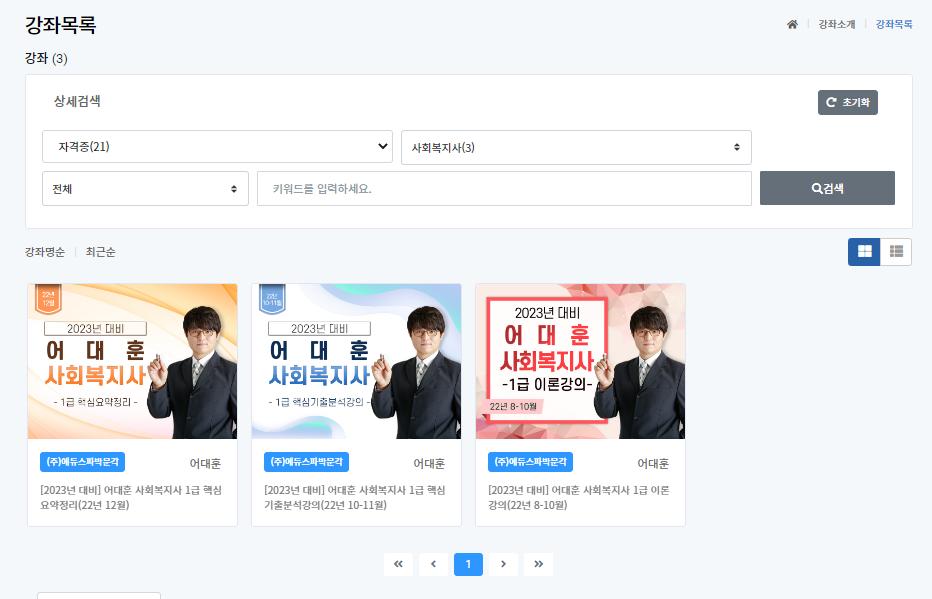This screenshot has height=599, width=932.
Task: Click (주)에듀스파박문각 tag on 이론강의 card
Action: click(x=530, y=462)
